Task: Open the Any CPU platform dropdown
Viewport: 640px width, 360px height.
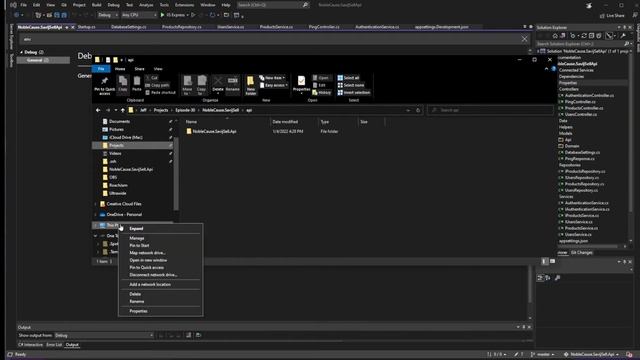Action: 139,15
